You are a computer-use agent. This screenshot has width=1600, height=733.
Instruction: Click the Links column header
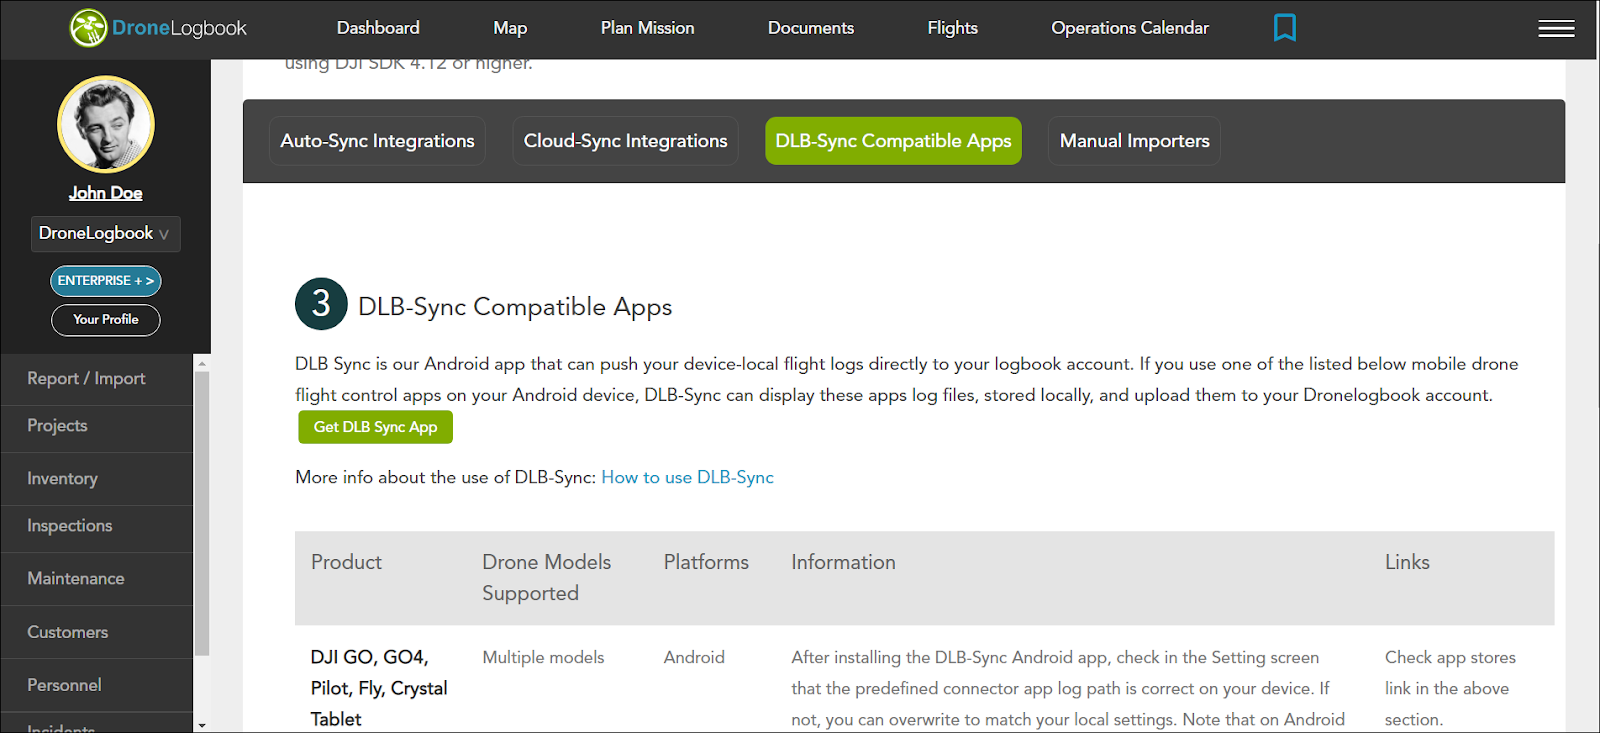pyautogui.click(x=1407, y=562)
